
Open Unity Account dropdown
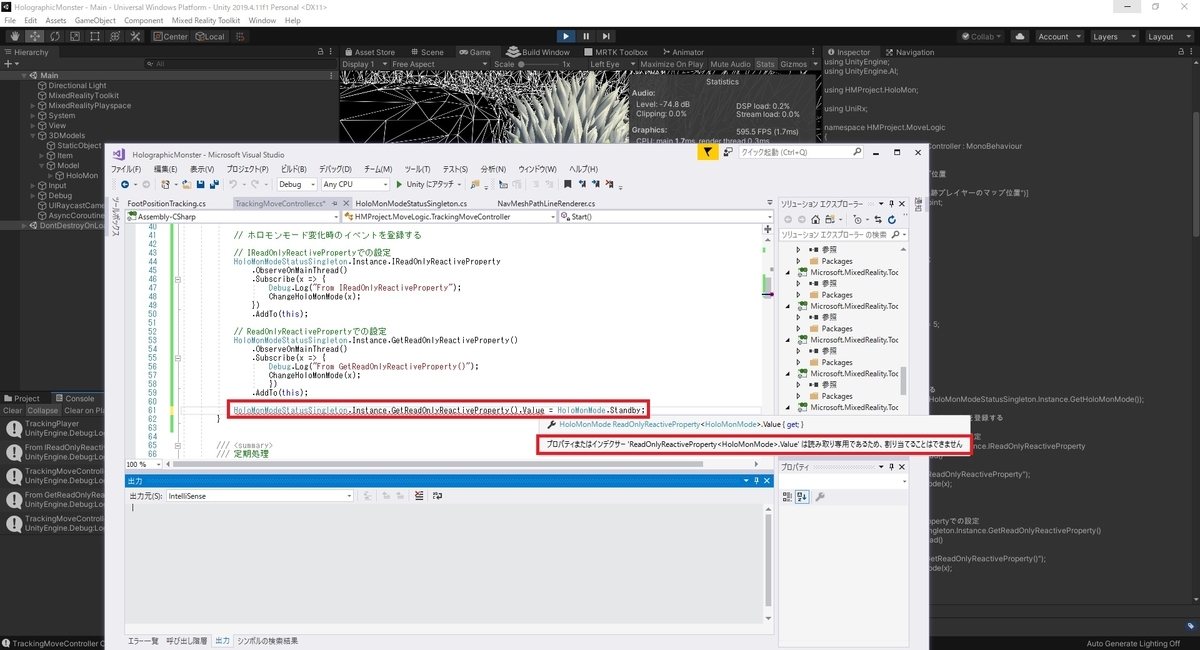pyautogui.click(x=1058, y=36)
